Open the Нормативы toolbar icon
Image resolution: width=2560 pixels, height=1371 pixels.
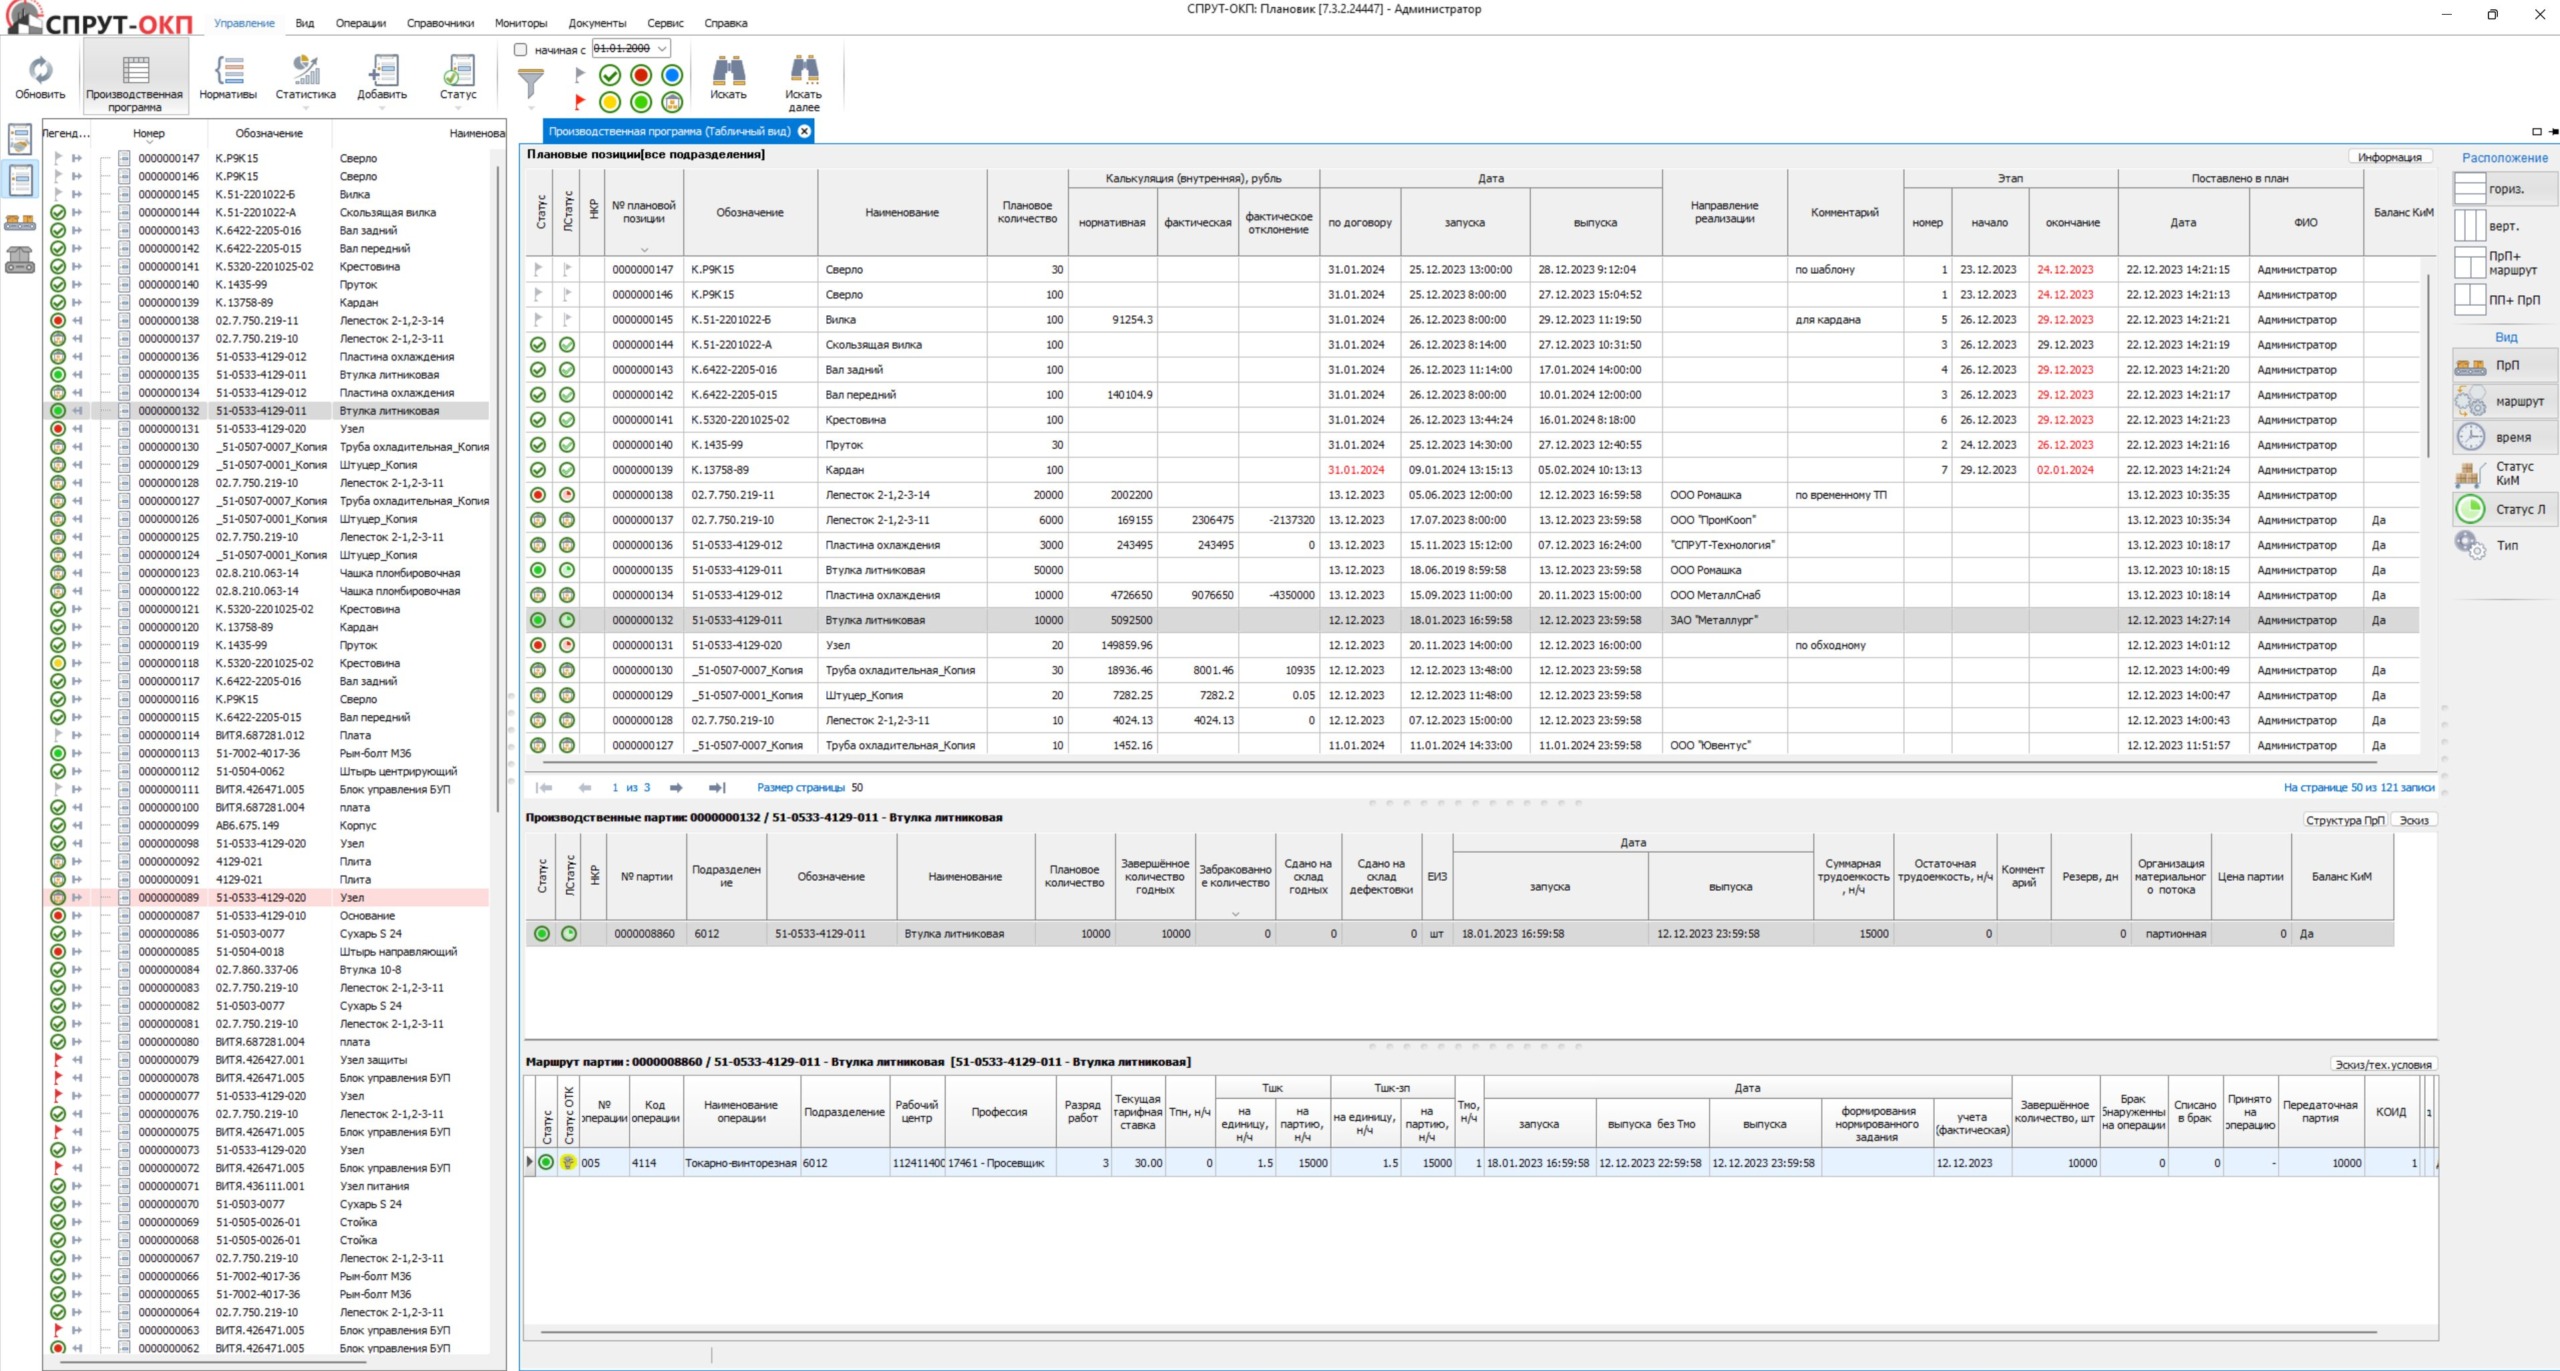pyautogui.click(x=228, y=71)
